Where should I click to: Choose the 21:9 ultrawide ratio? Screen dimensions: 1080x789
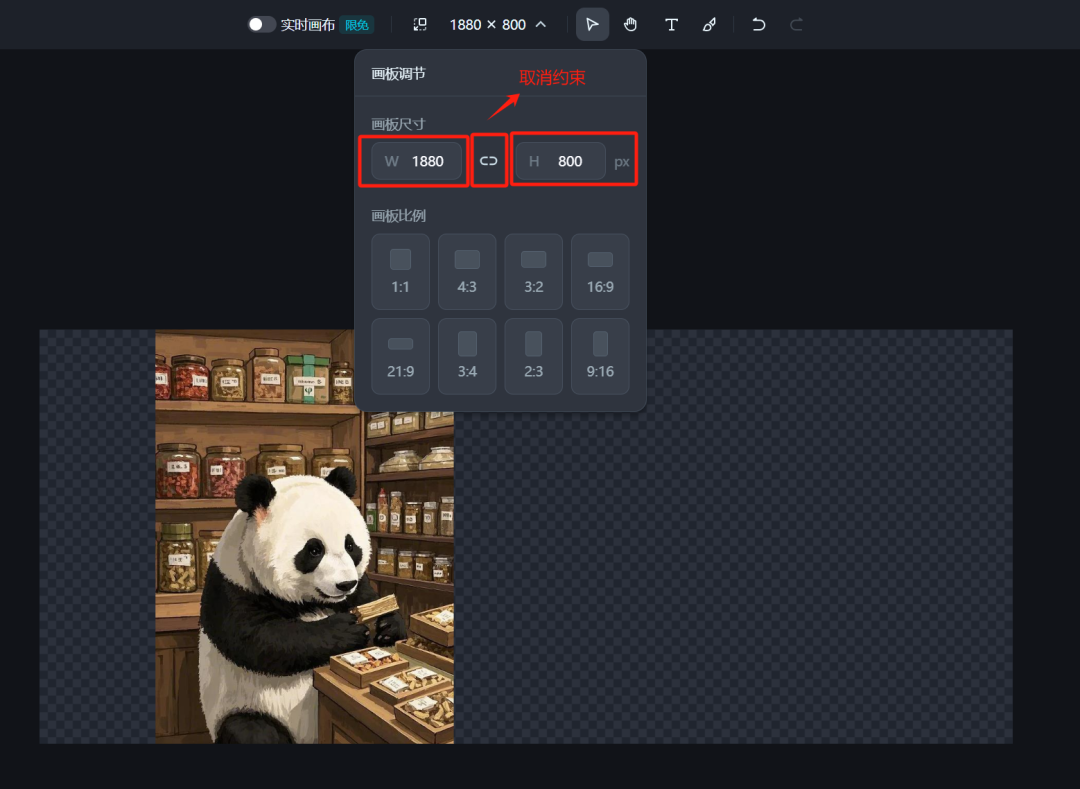point(400,356)
